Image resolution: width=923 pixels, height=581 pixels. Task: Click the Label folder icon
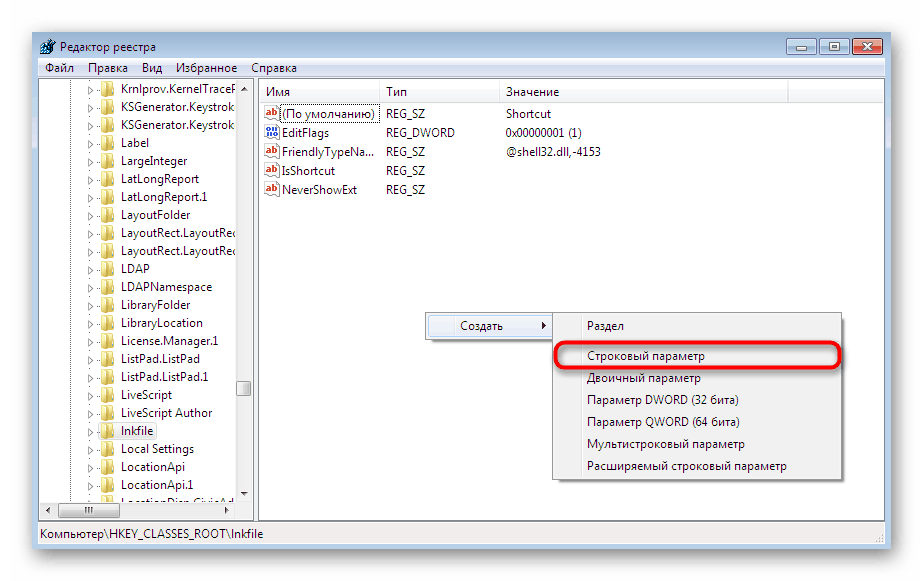[x=107, y=142]
